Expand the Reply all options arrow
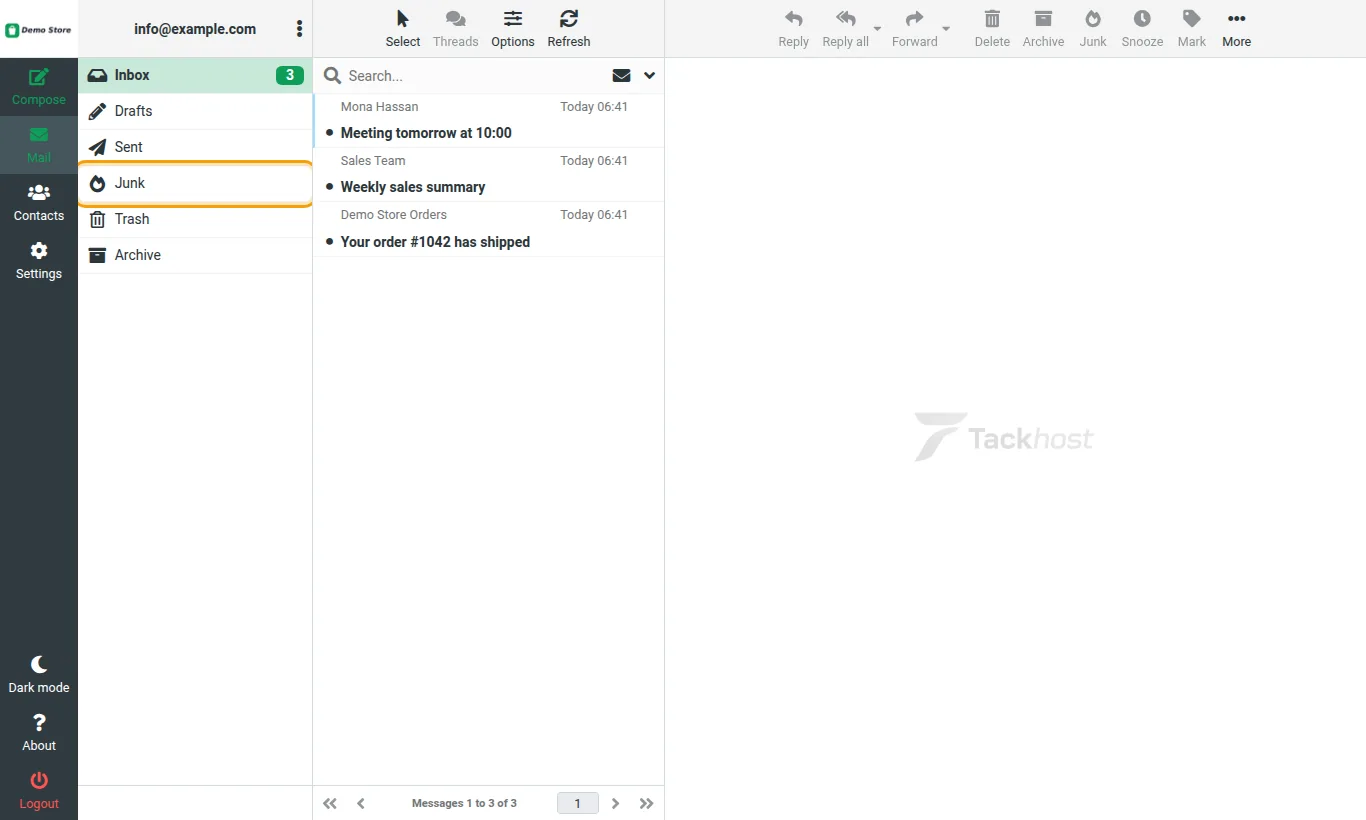The image size is (1366, 820). tap(878, 29)
